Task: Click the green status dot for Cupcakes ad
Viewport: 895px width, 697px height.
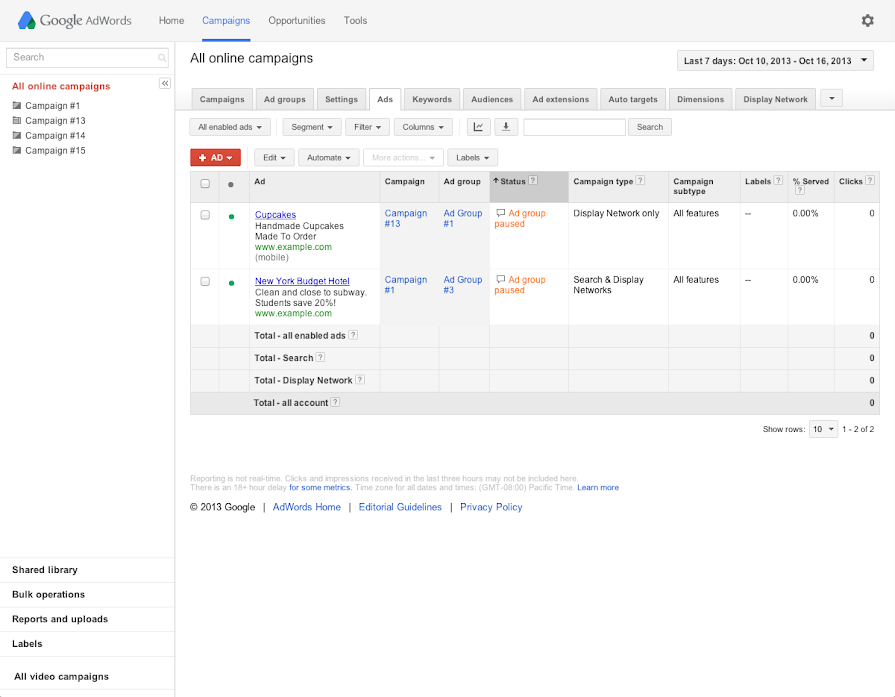Action: tap(231, 216)
